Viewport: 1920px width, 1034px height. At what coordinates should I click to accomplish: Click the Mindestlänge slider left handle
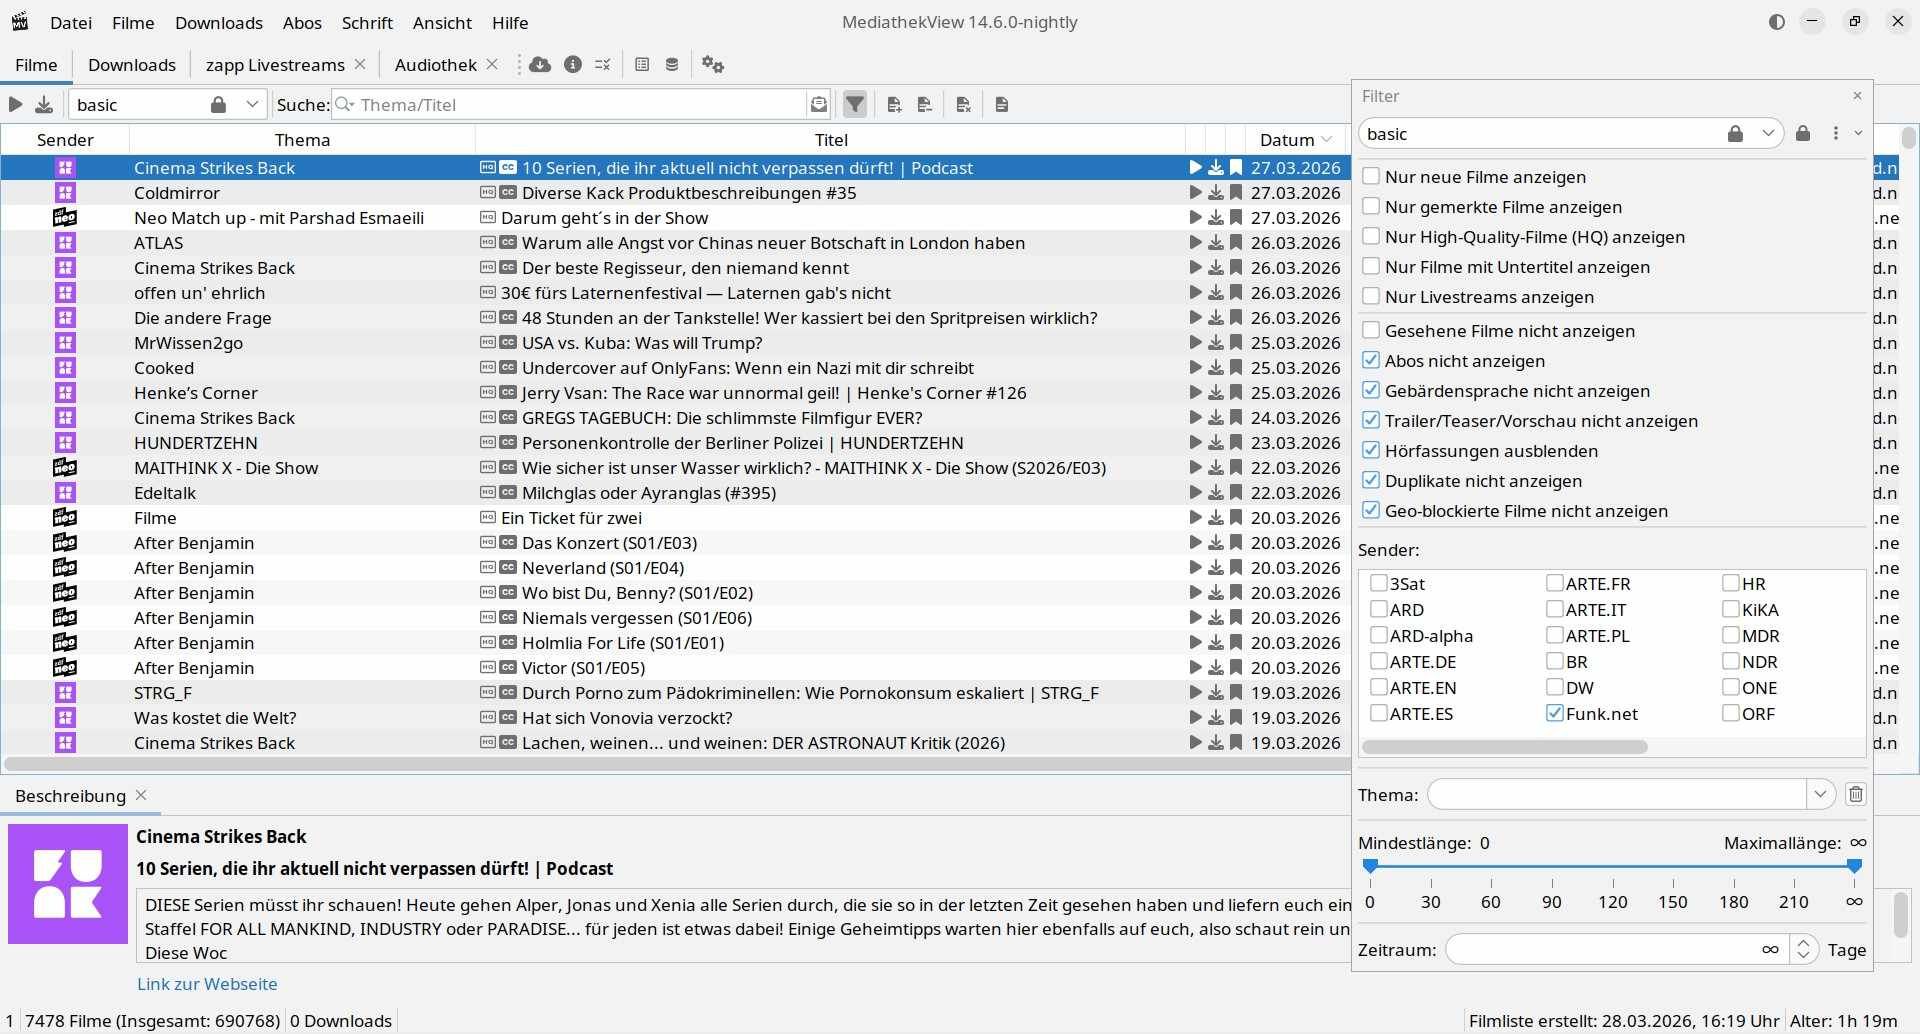[1370, 866]
